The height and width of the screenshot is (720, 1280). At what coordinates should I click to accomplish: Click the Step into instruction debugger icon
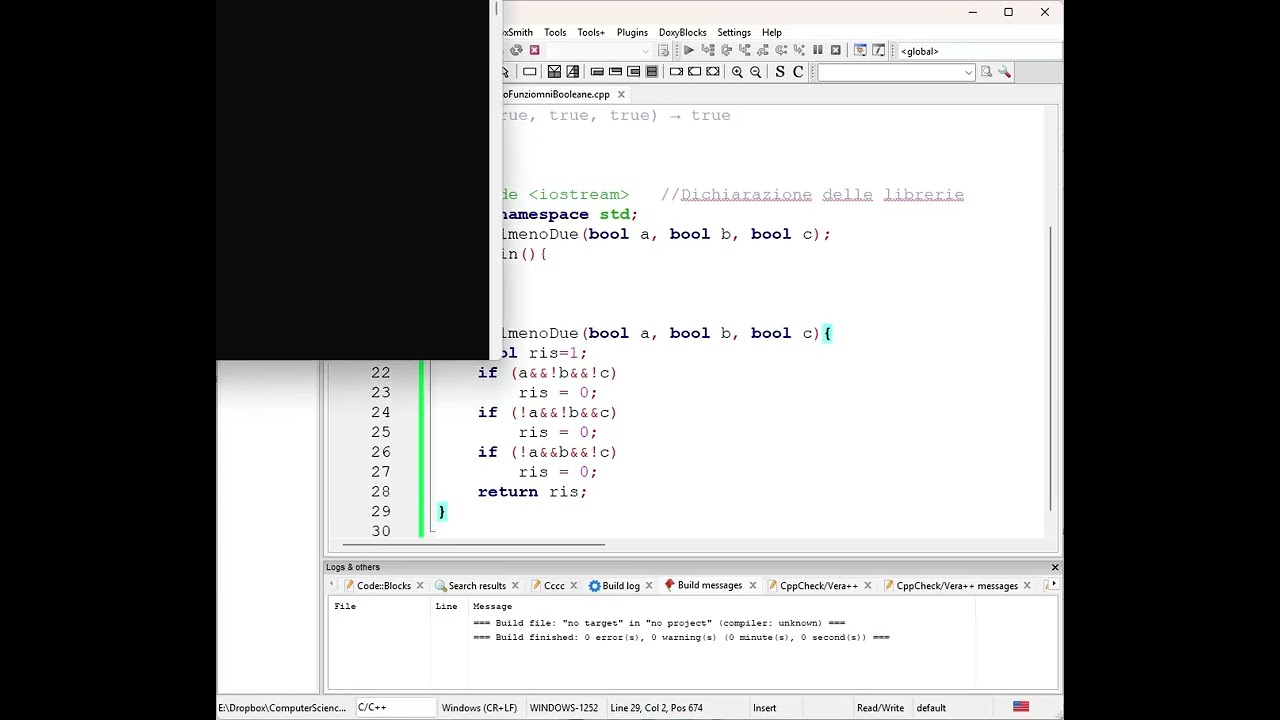tap(799, 50)
